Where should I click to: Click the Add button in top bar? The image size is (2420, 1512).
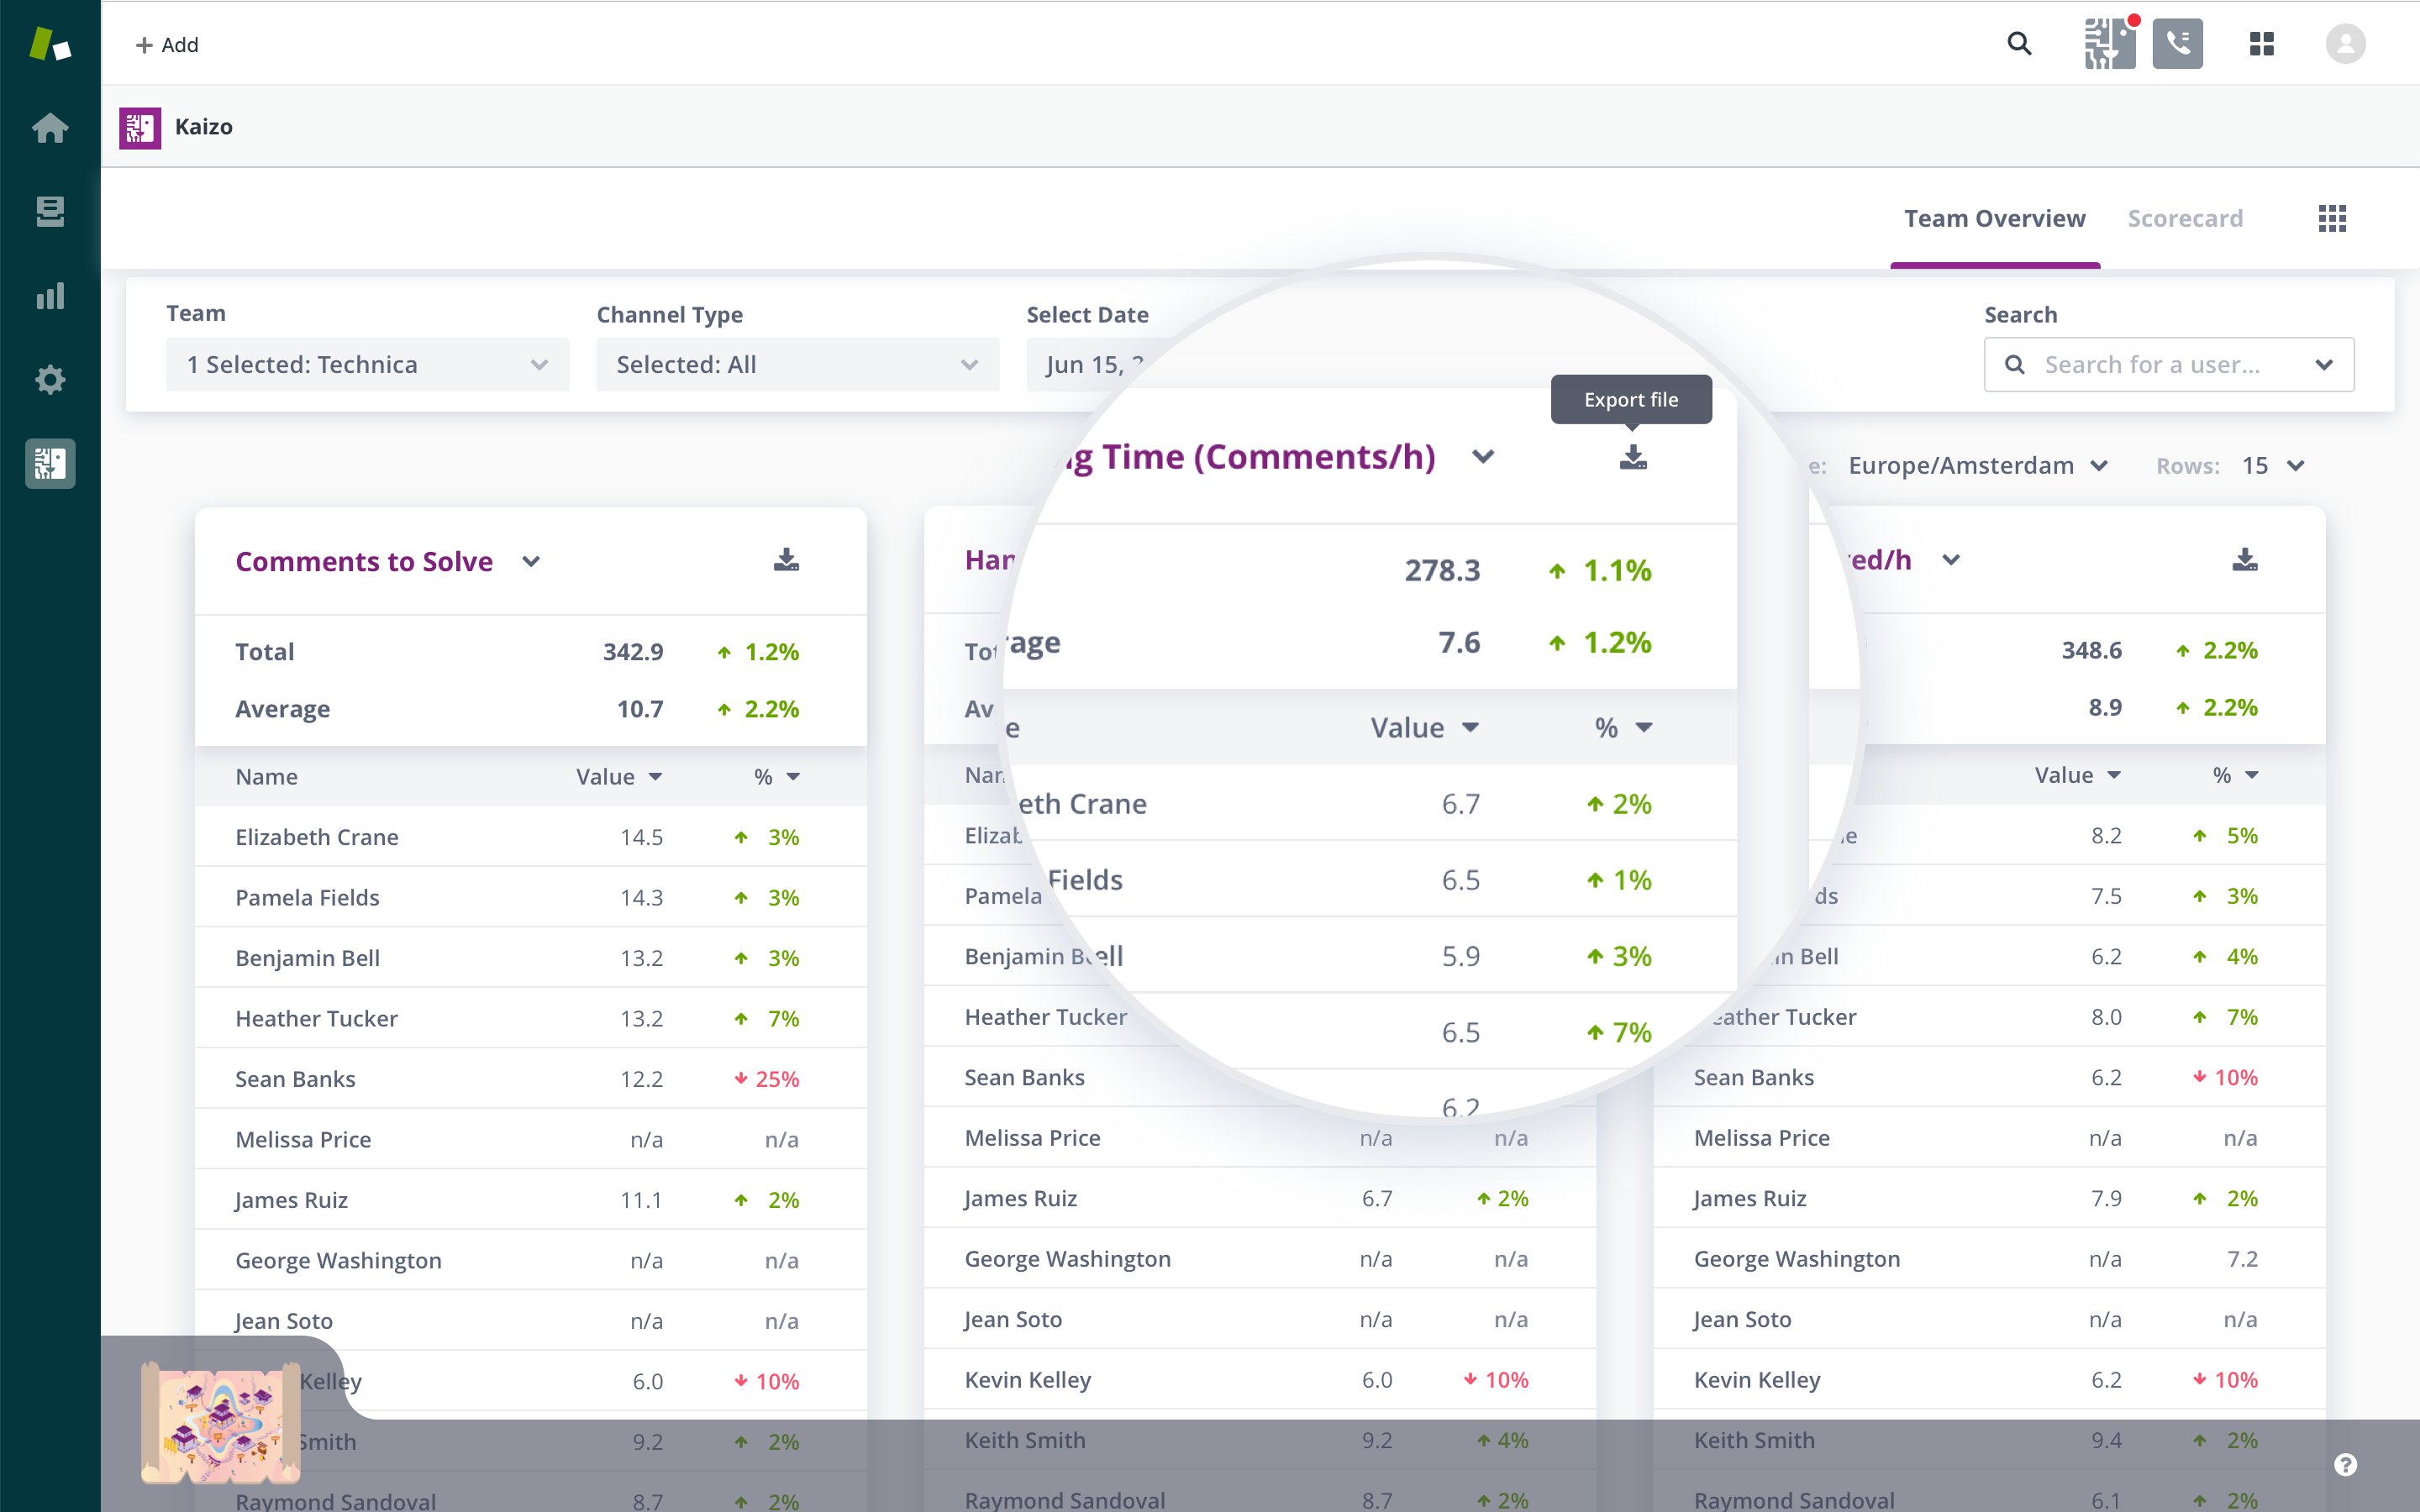[x=167, y=45]
